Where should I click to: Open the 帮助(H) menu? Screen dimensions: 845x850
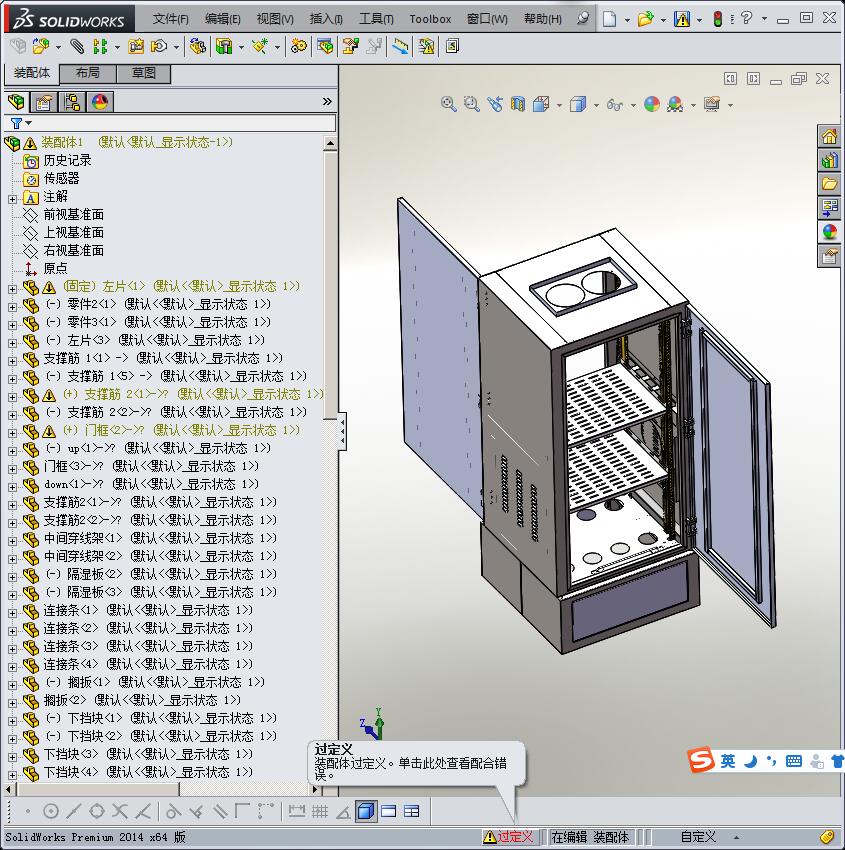point(543,19)
